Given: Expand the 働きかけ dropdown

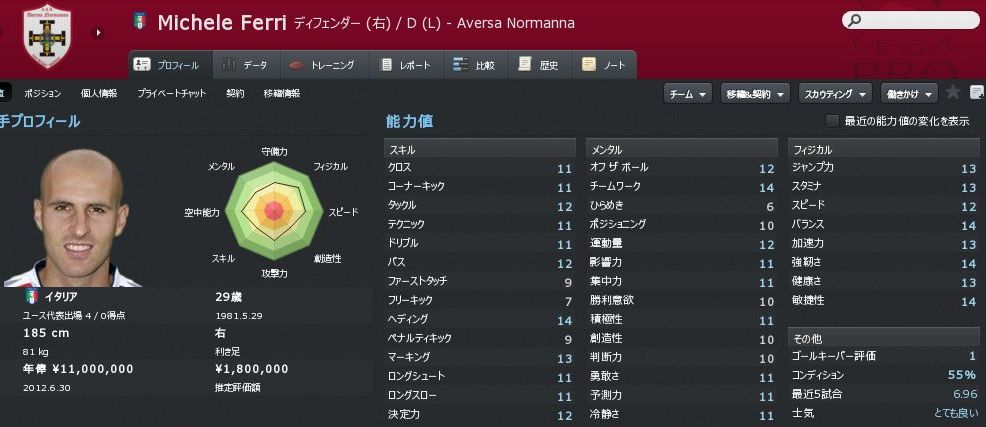Looking at the screenshot, I should pyautogui.click(x=908, y=93).
